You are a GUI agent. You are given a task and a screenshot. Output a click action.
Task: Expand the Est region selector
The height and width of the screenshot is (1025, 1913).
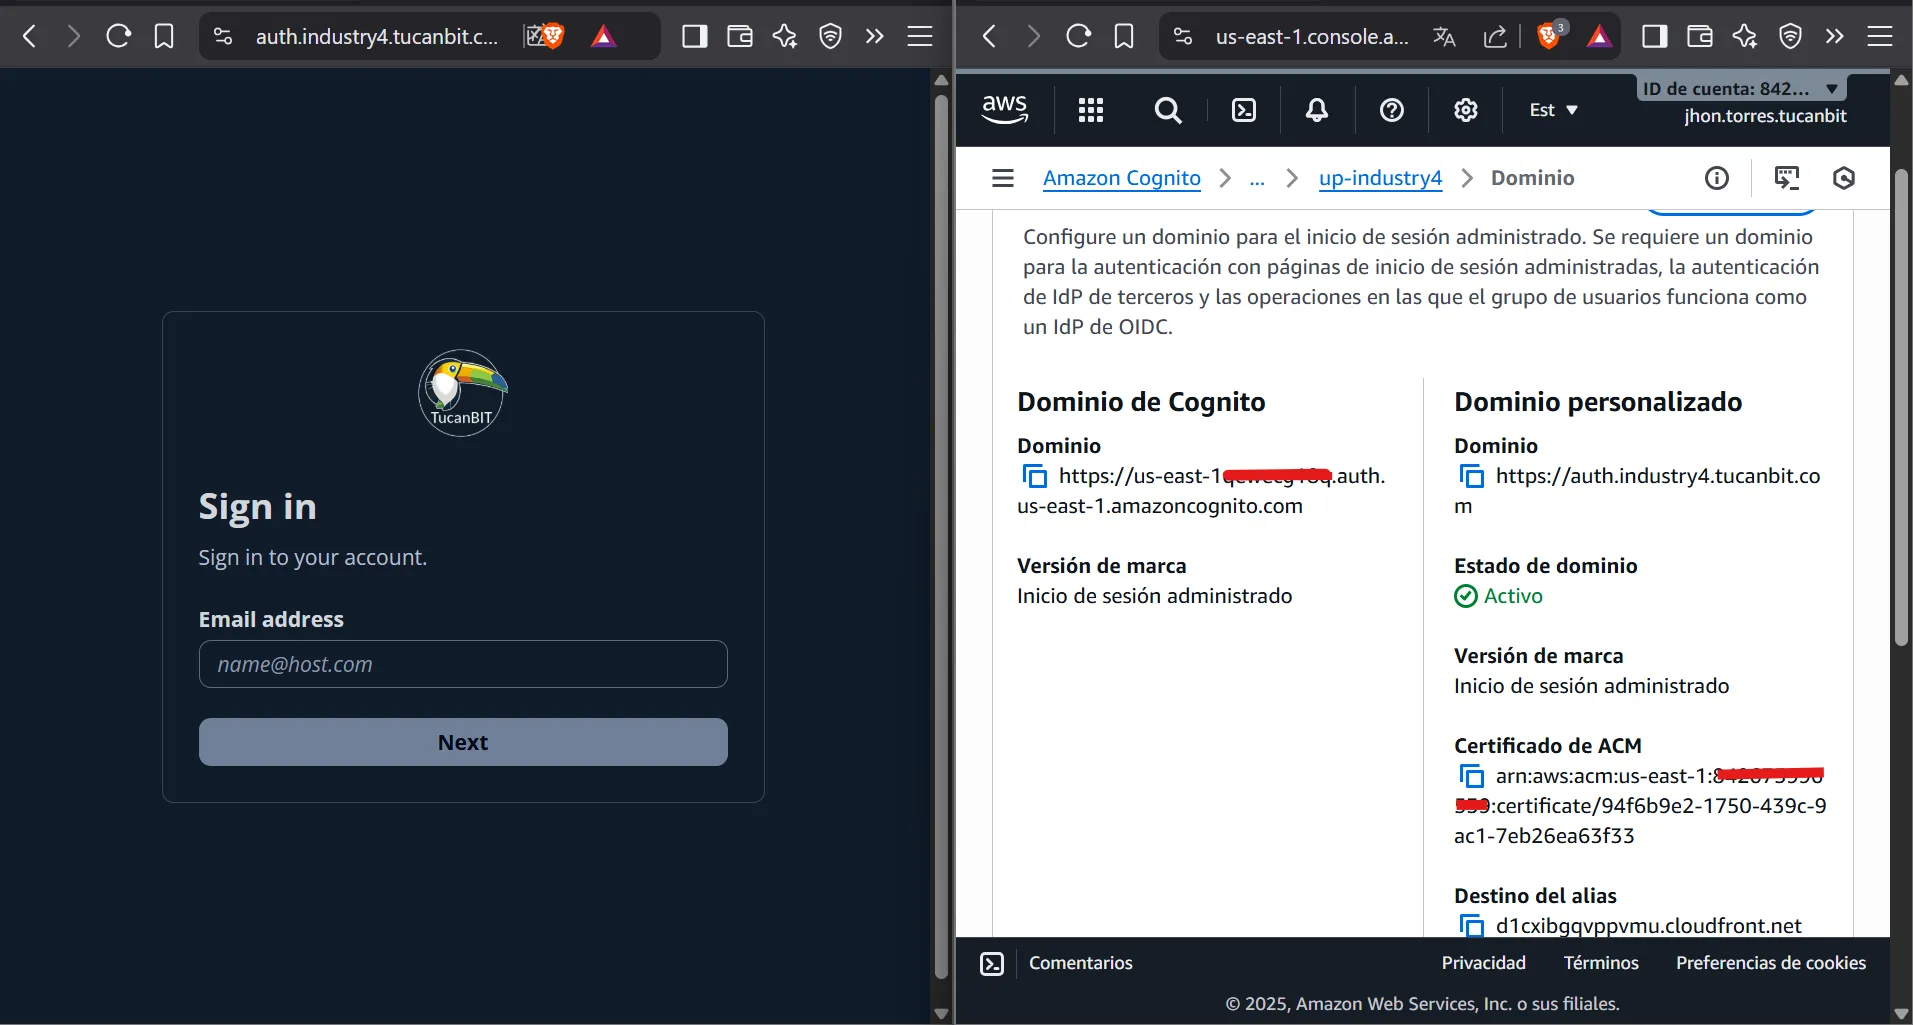pyautogui.click(x=1552, y=110)
